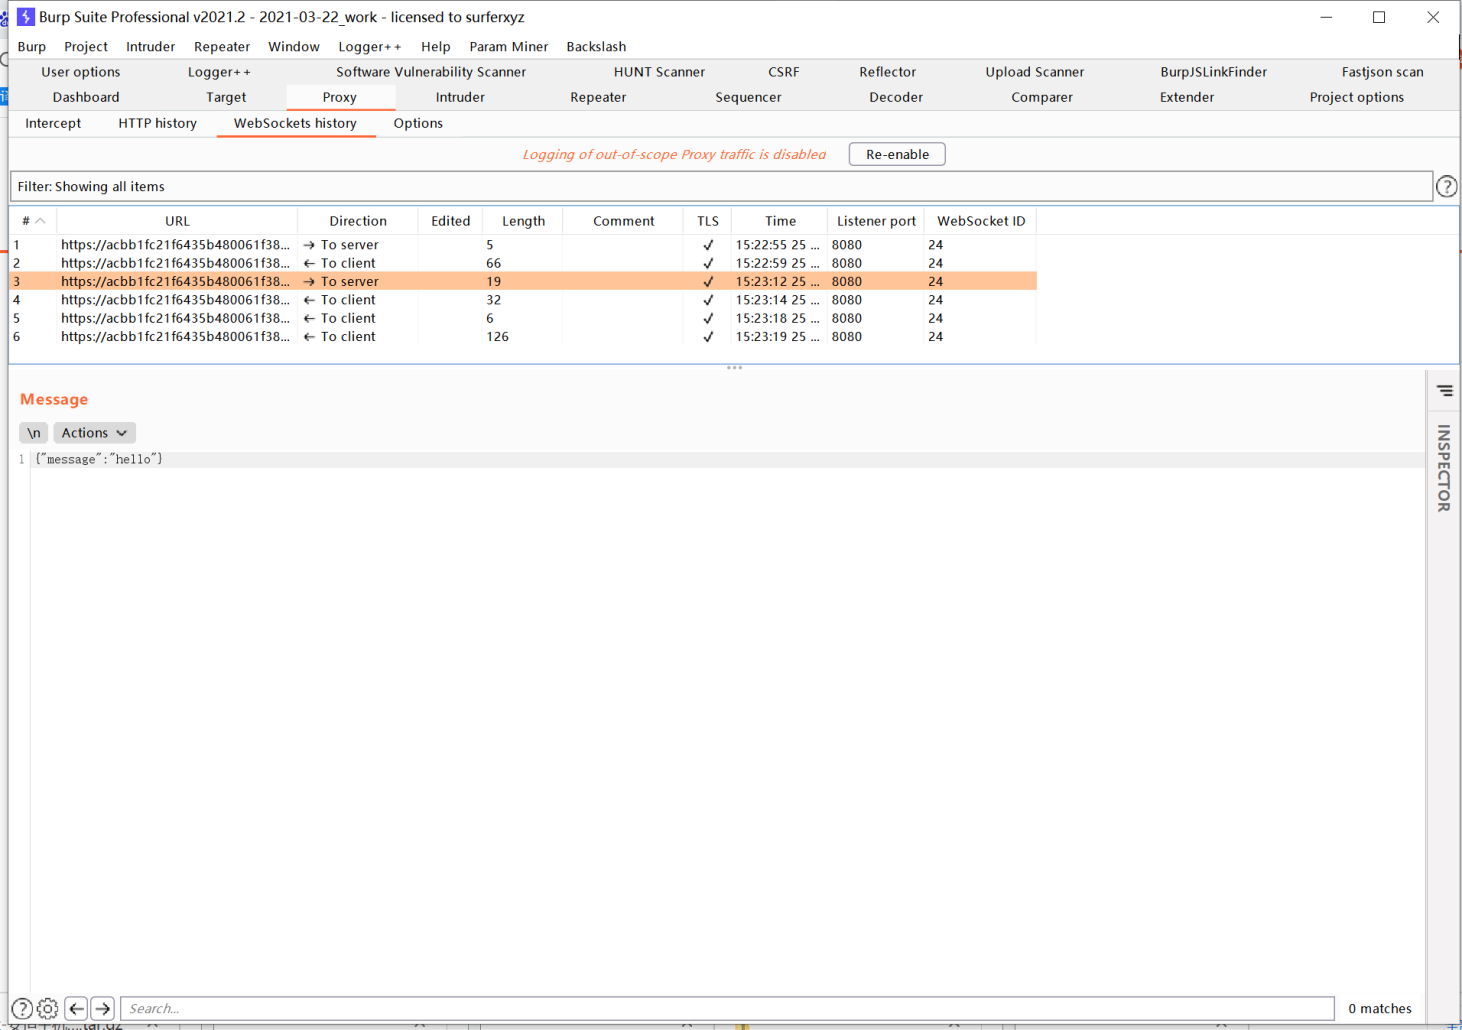Open the Intercept sub-tab
This screenshot has height=1030, width=1462.
click(x=53, y=123)
